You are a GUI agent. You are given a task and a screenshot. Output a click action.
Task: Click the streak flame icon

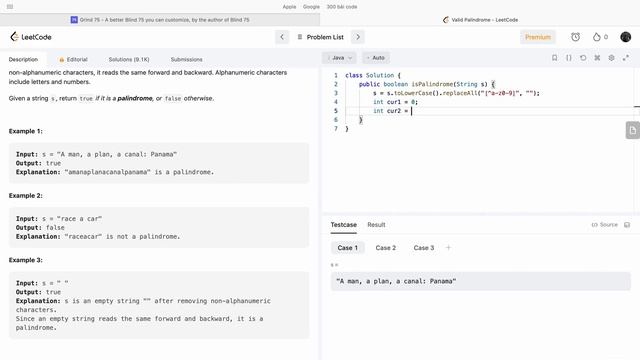coord(597,37)
